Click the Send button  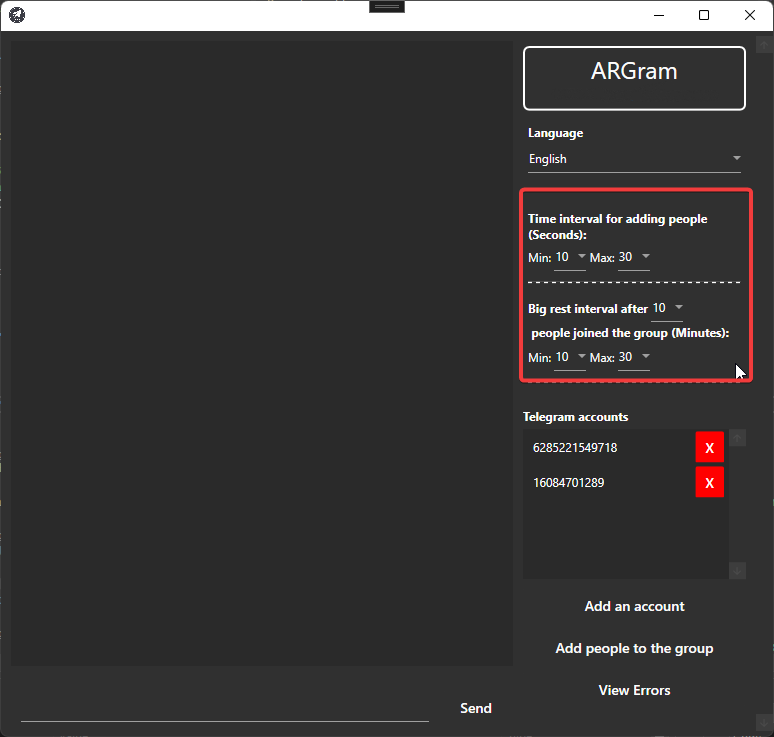[x=475, y=708]
